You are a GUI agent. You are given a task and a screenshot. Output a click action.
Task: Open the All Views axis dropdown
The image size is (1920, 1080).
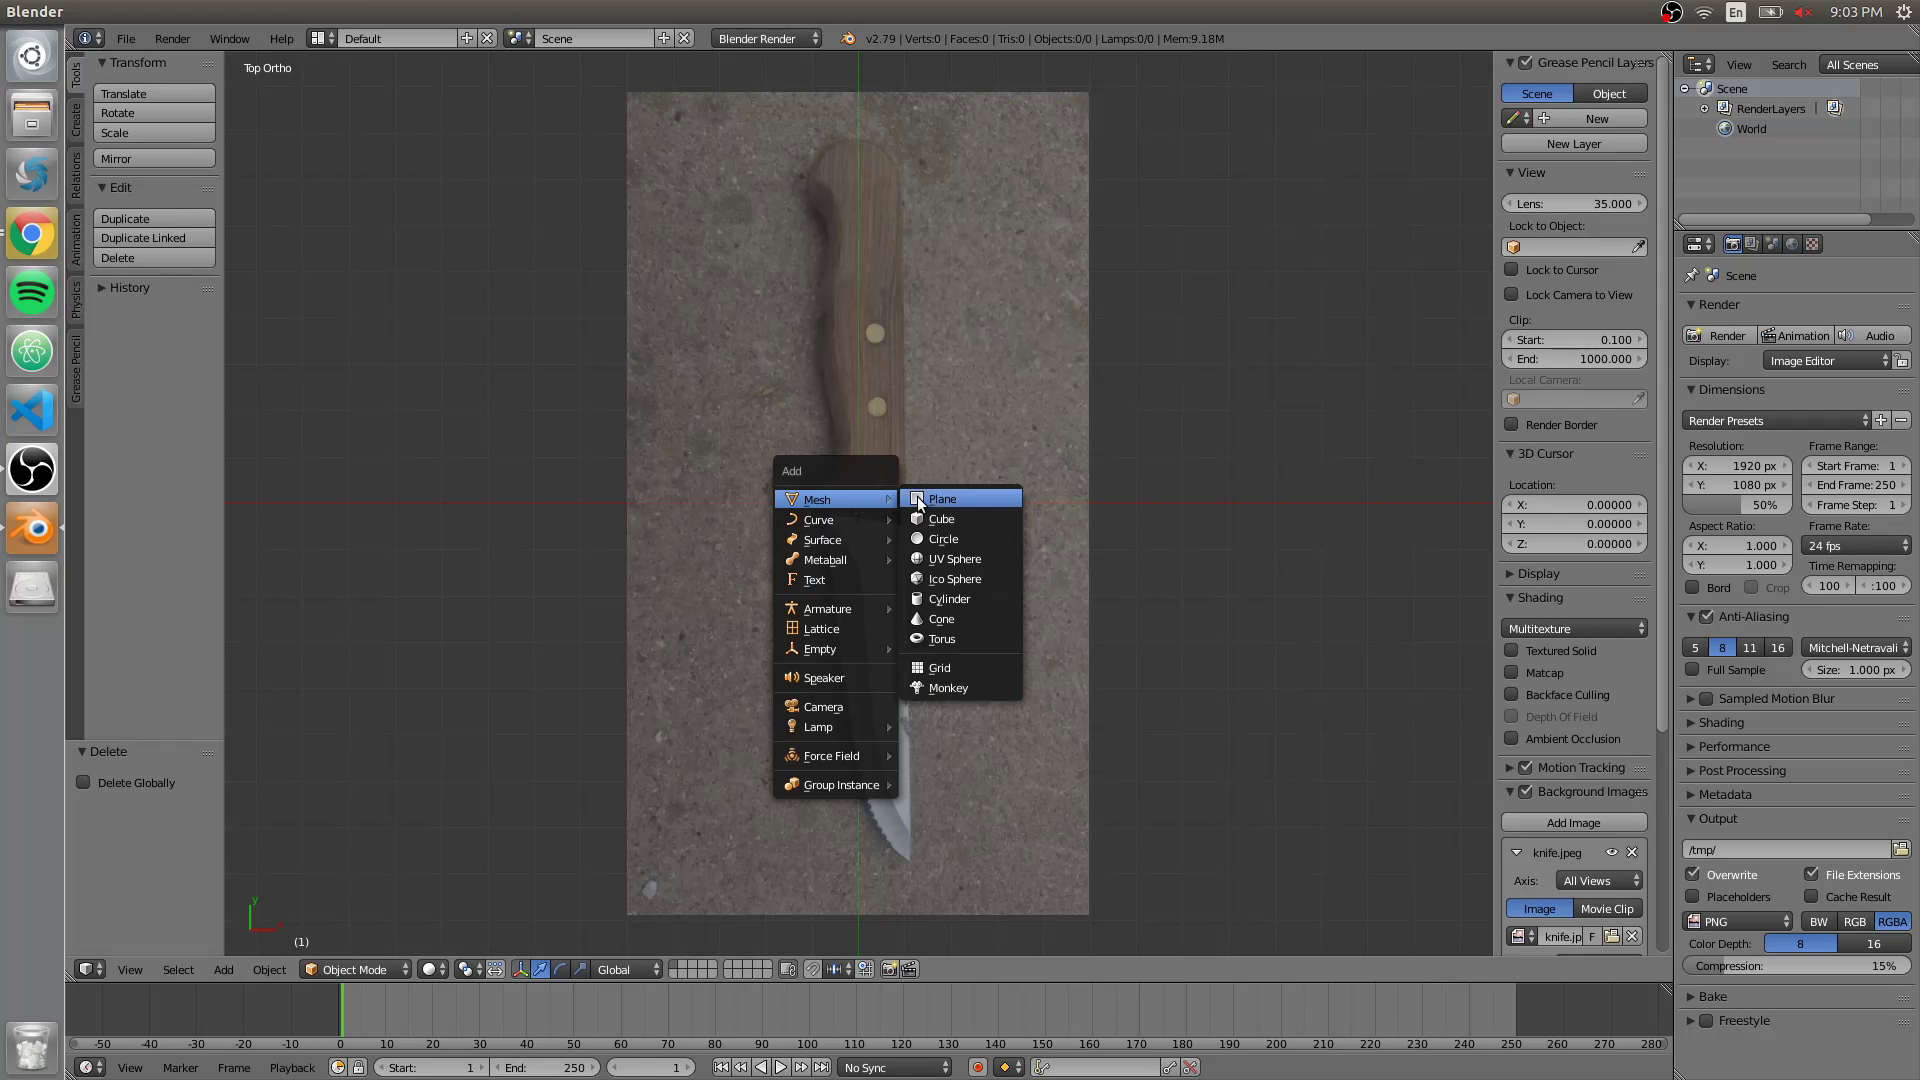coord(1600,881)
